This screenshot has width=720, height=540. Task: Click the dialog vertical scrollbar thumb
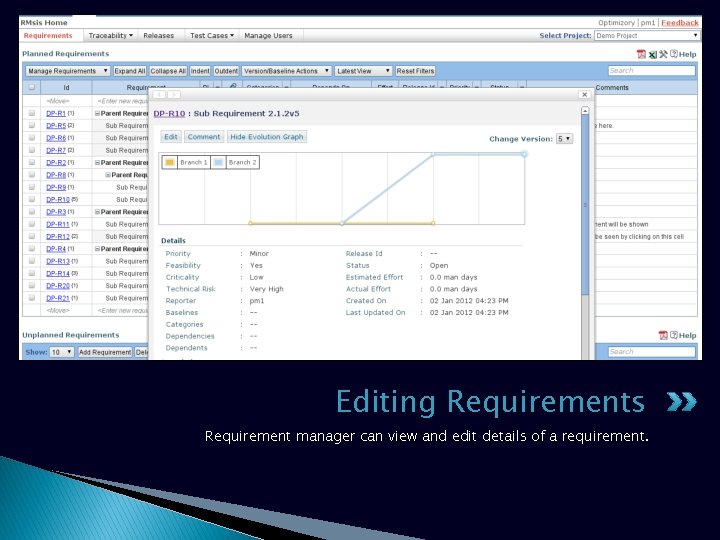585,204
